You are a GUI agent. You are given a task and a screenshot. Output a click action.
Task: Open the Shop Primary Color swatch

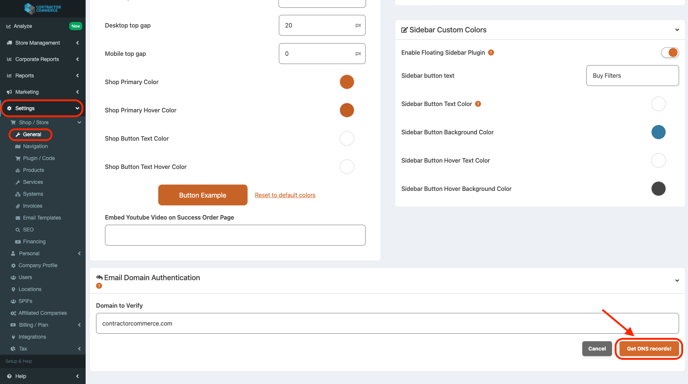click(x=347, y=82)
